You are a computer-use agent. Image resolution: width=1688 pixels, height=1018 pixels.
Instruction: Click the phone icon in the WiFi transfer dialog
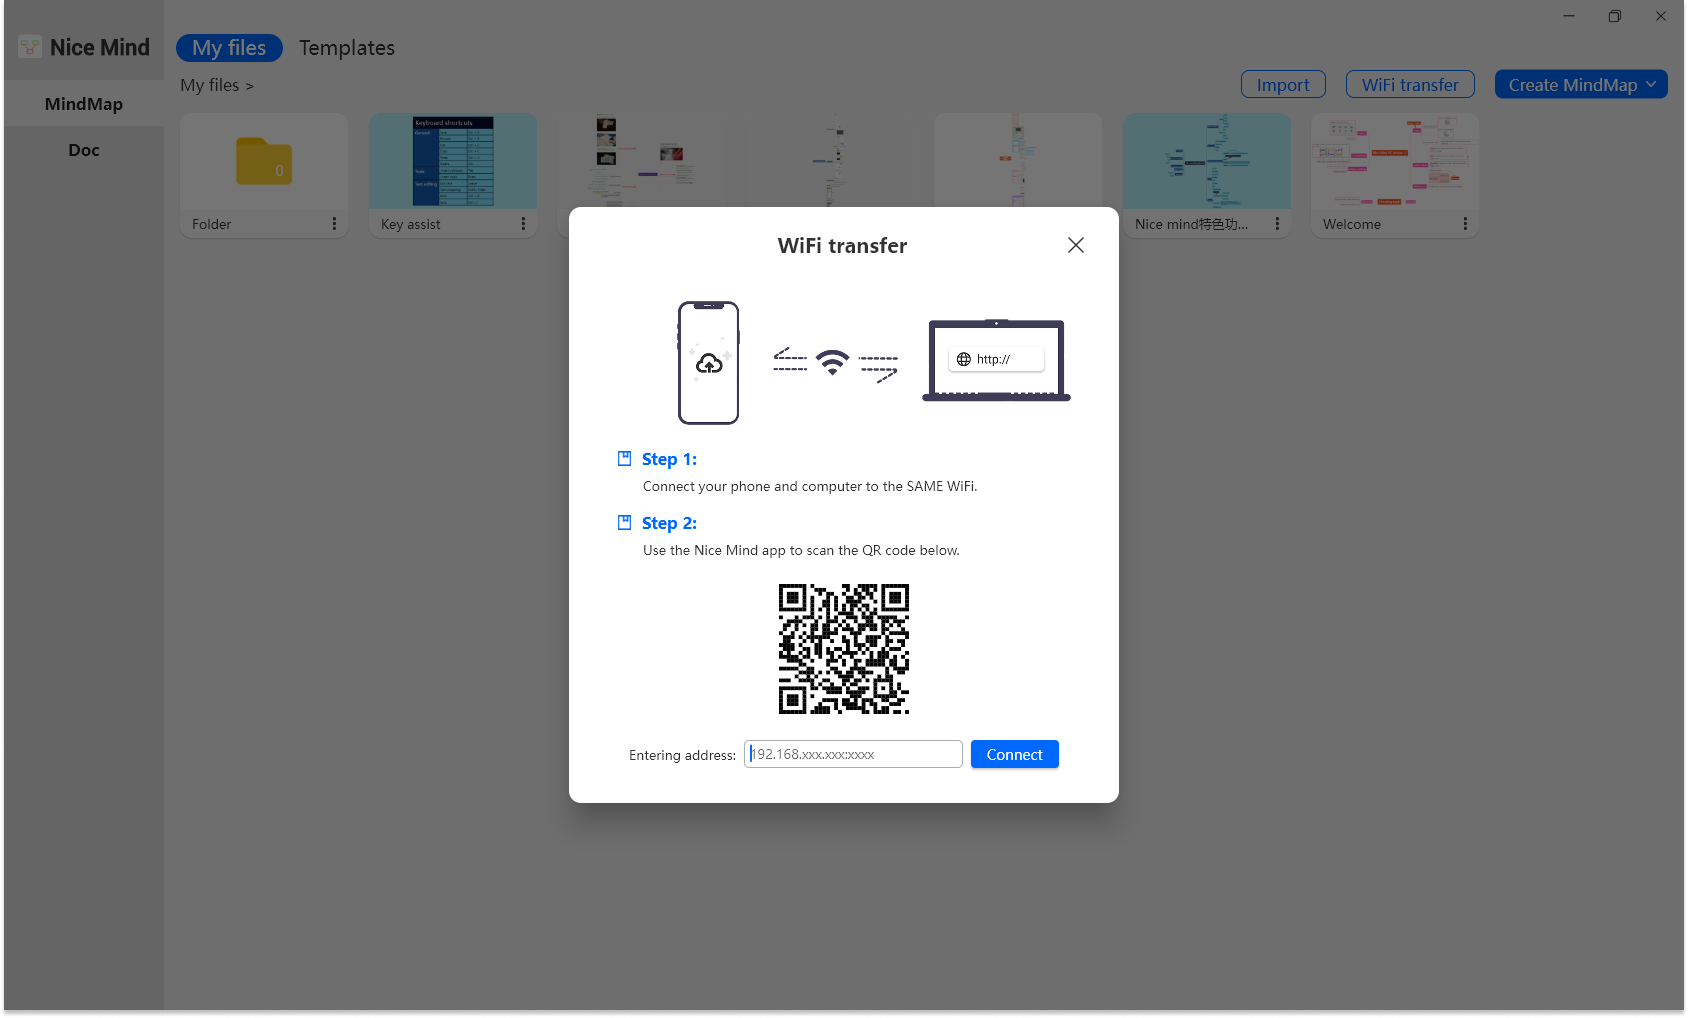(708, 362)
